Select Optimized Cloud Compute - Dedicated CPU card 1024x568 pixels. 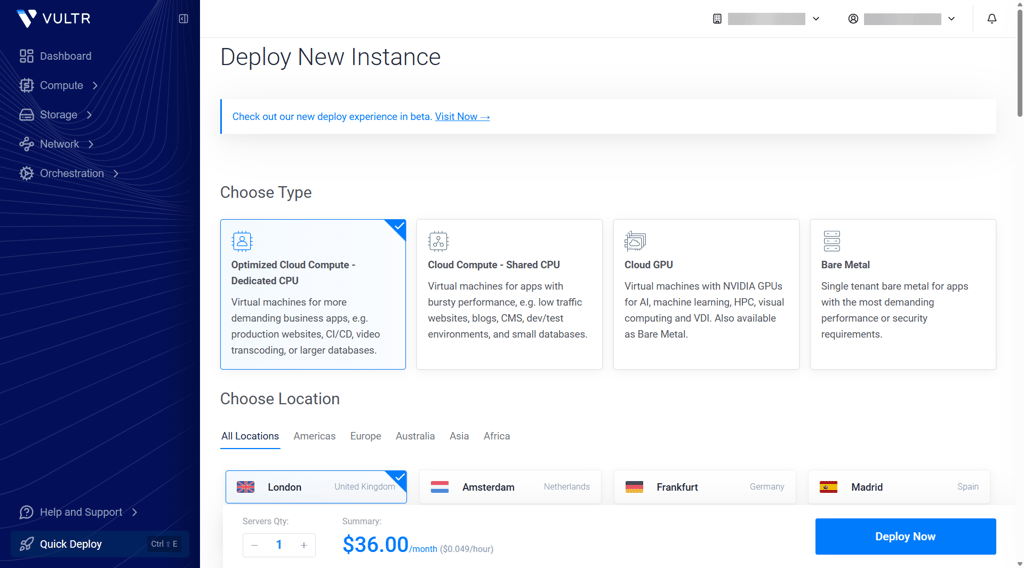(313, 294)
